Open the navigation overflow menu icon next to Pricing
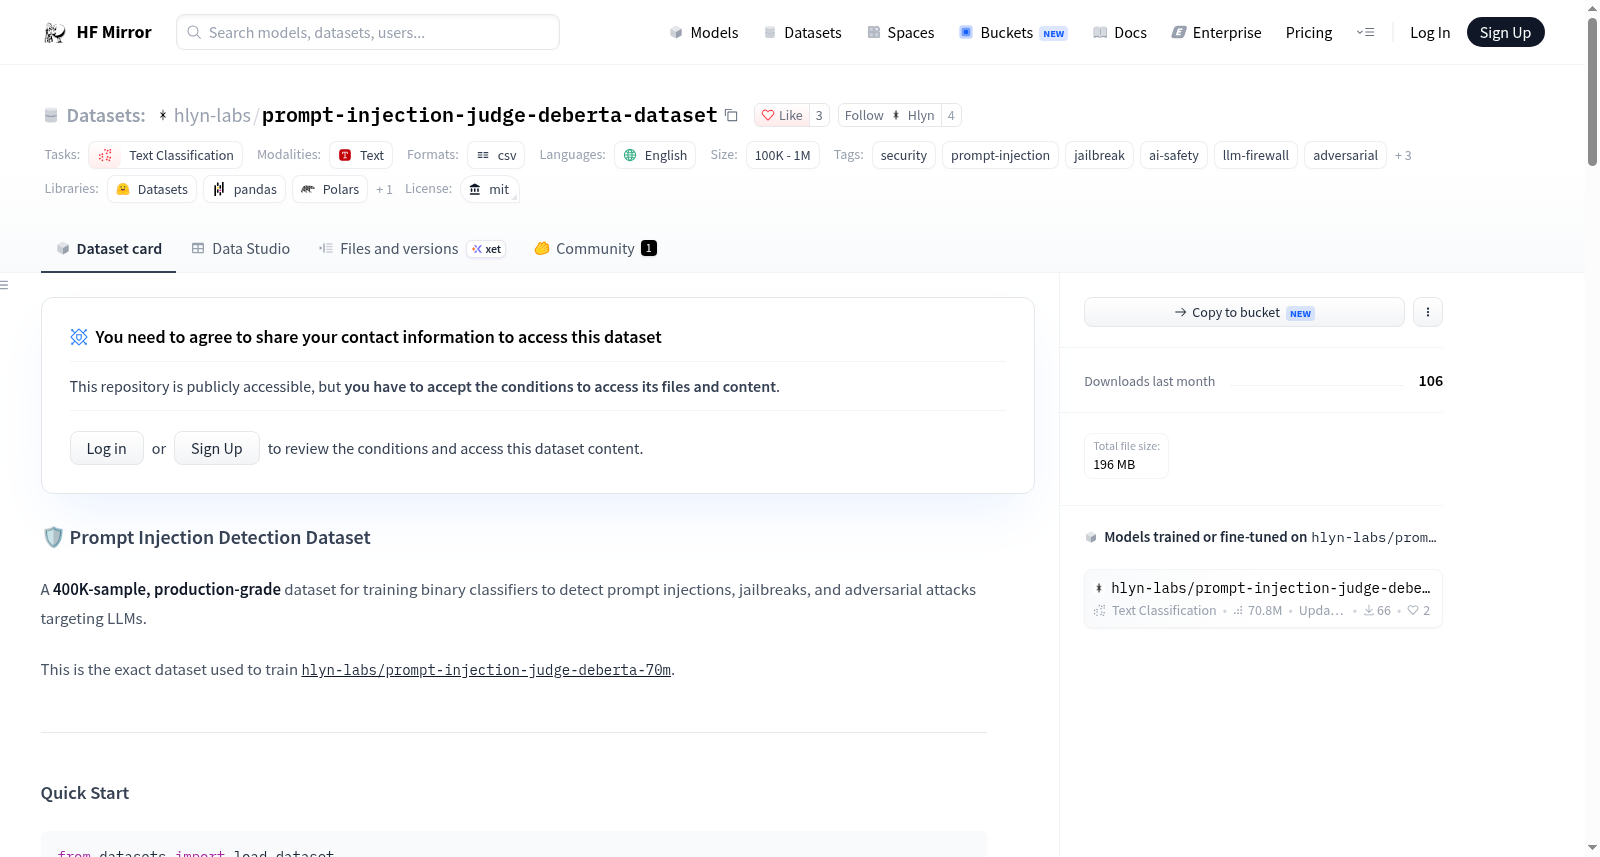This screenshot has width=1600, height=857. (x=1365, y=32)
